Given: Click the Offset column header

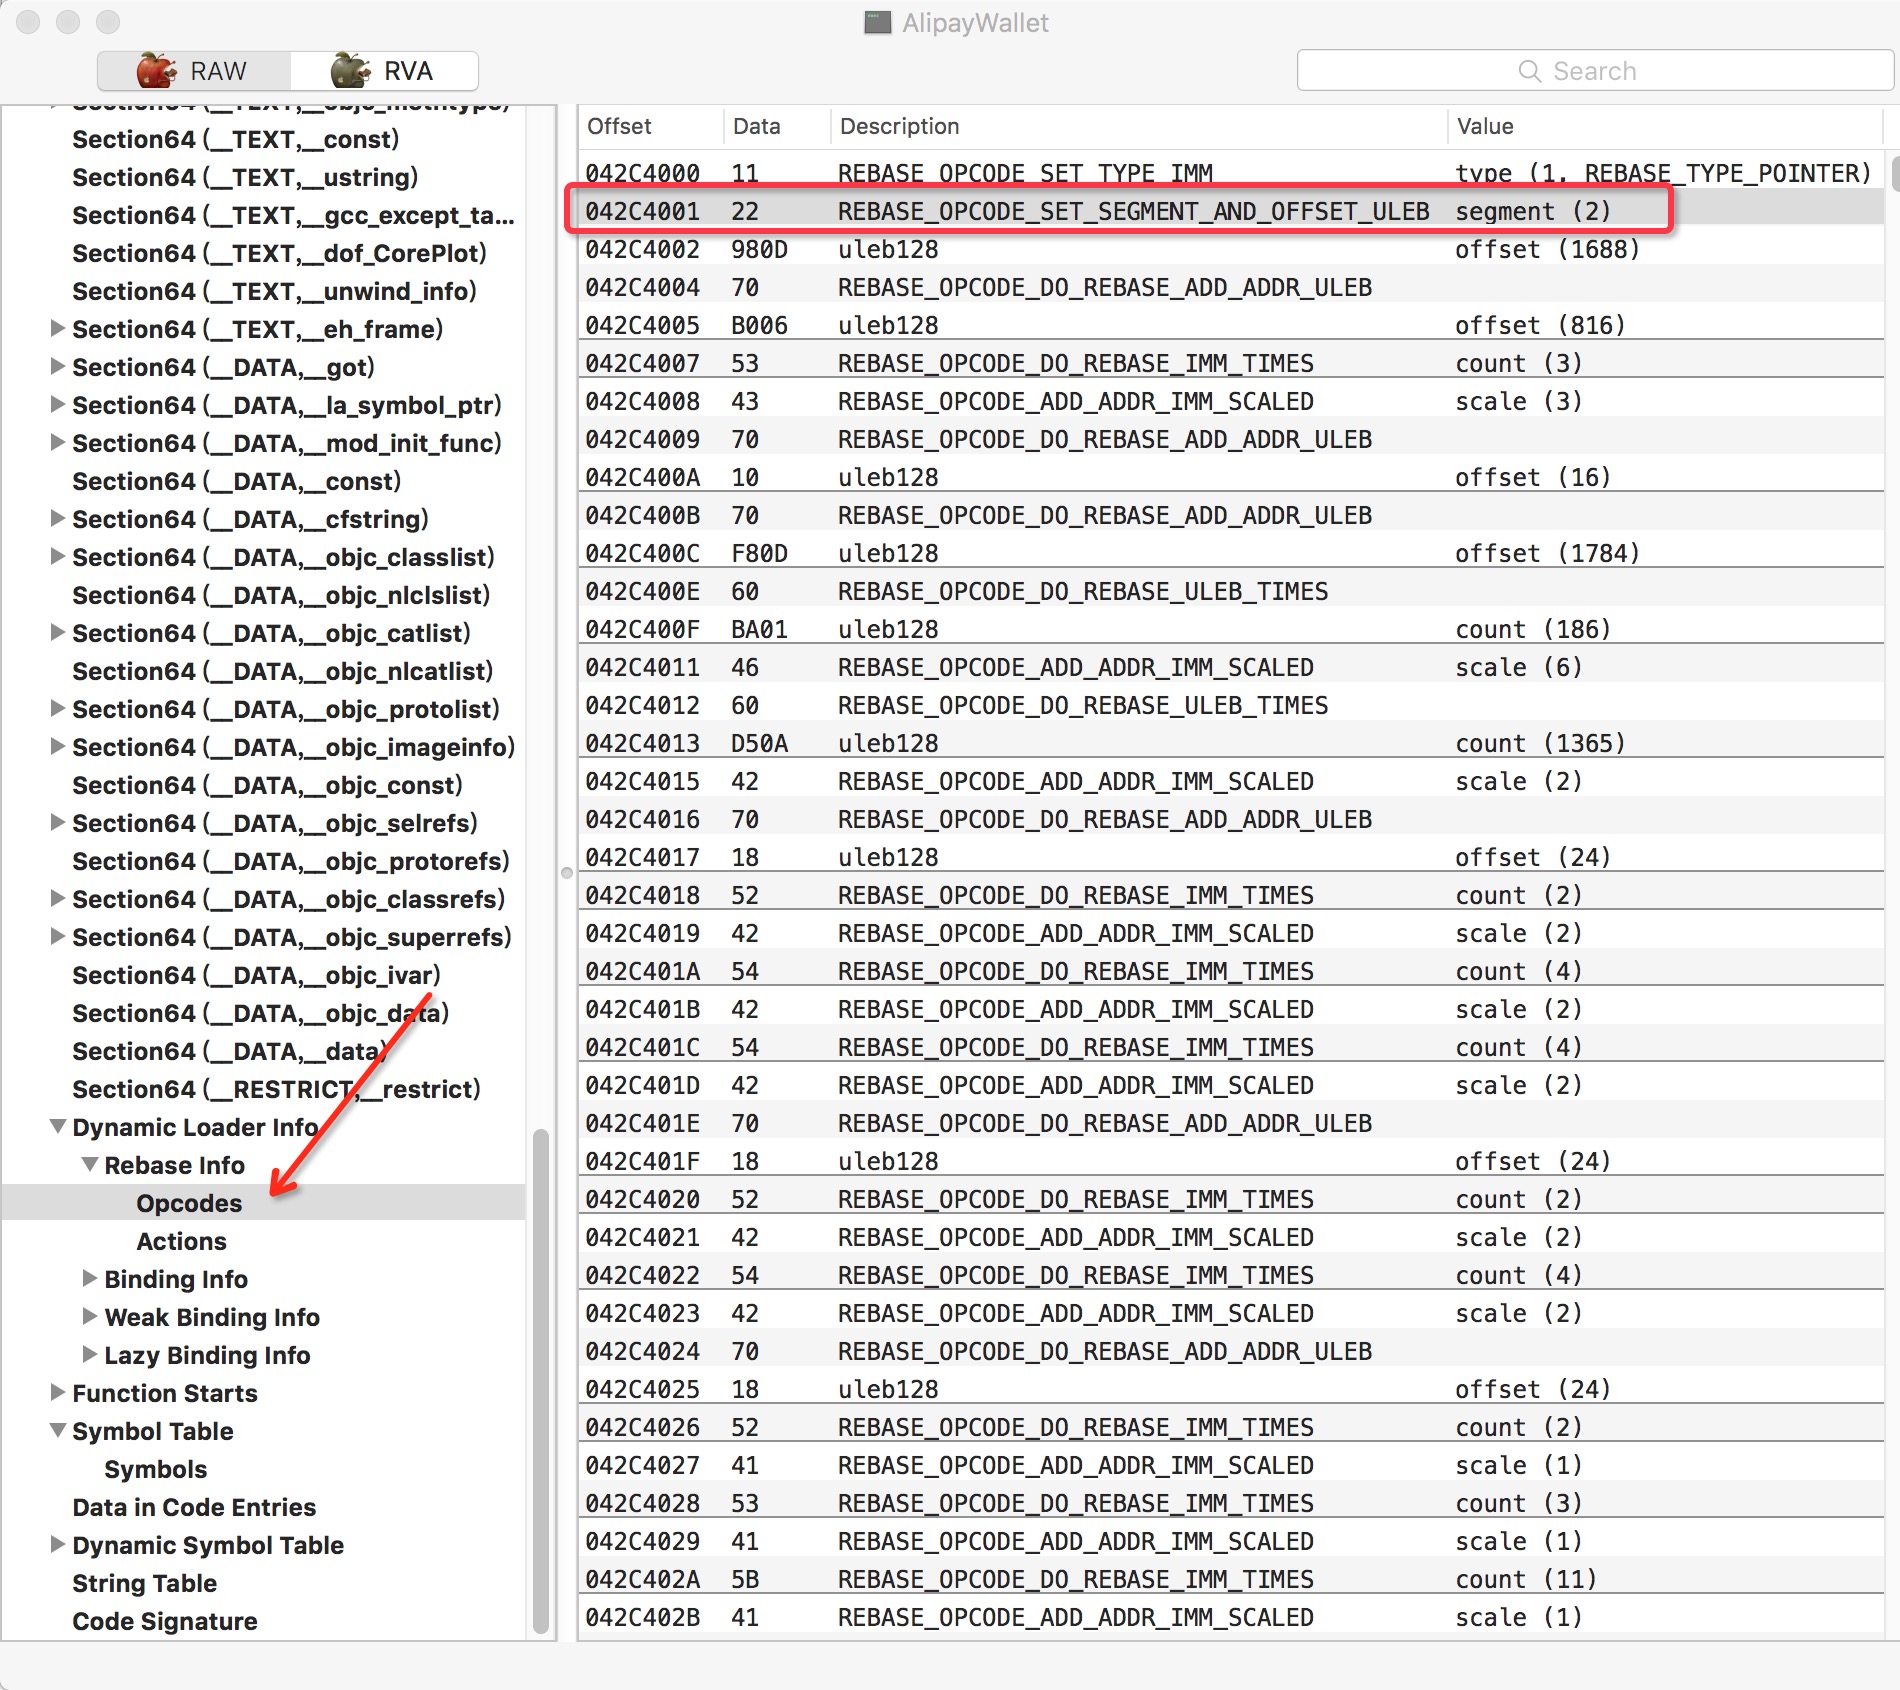Looking at the screenshot, I should (619, 126).
